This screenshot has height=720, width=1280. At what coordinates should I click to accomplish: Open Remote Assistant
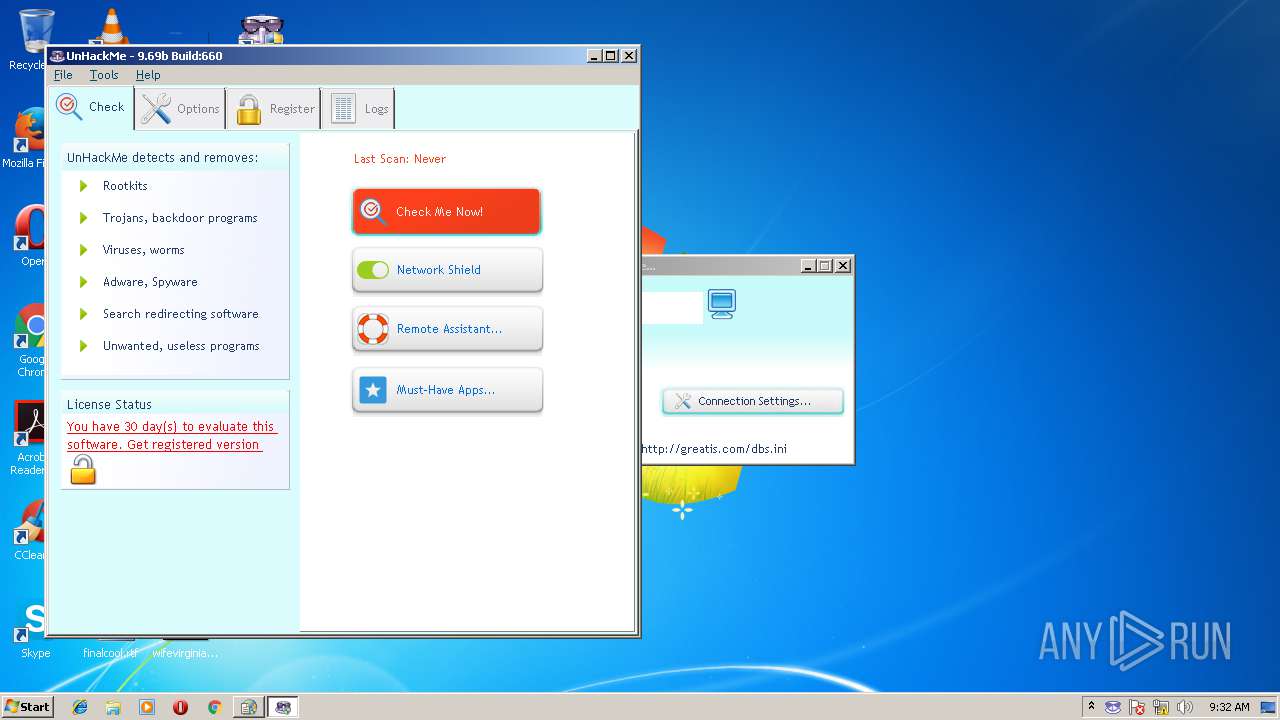(x=447, y=329)
